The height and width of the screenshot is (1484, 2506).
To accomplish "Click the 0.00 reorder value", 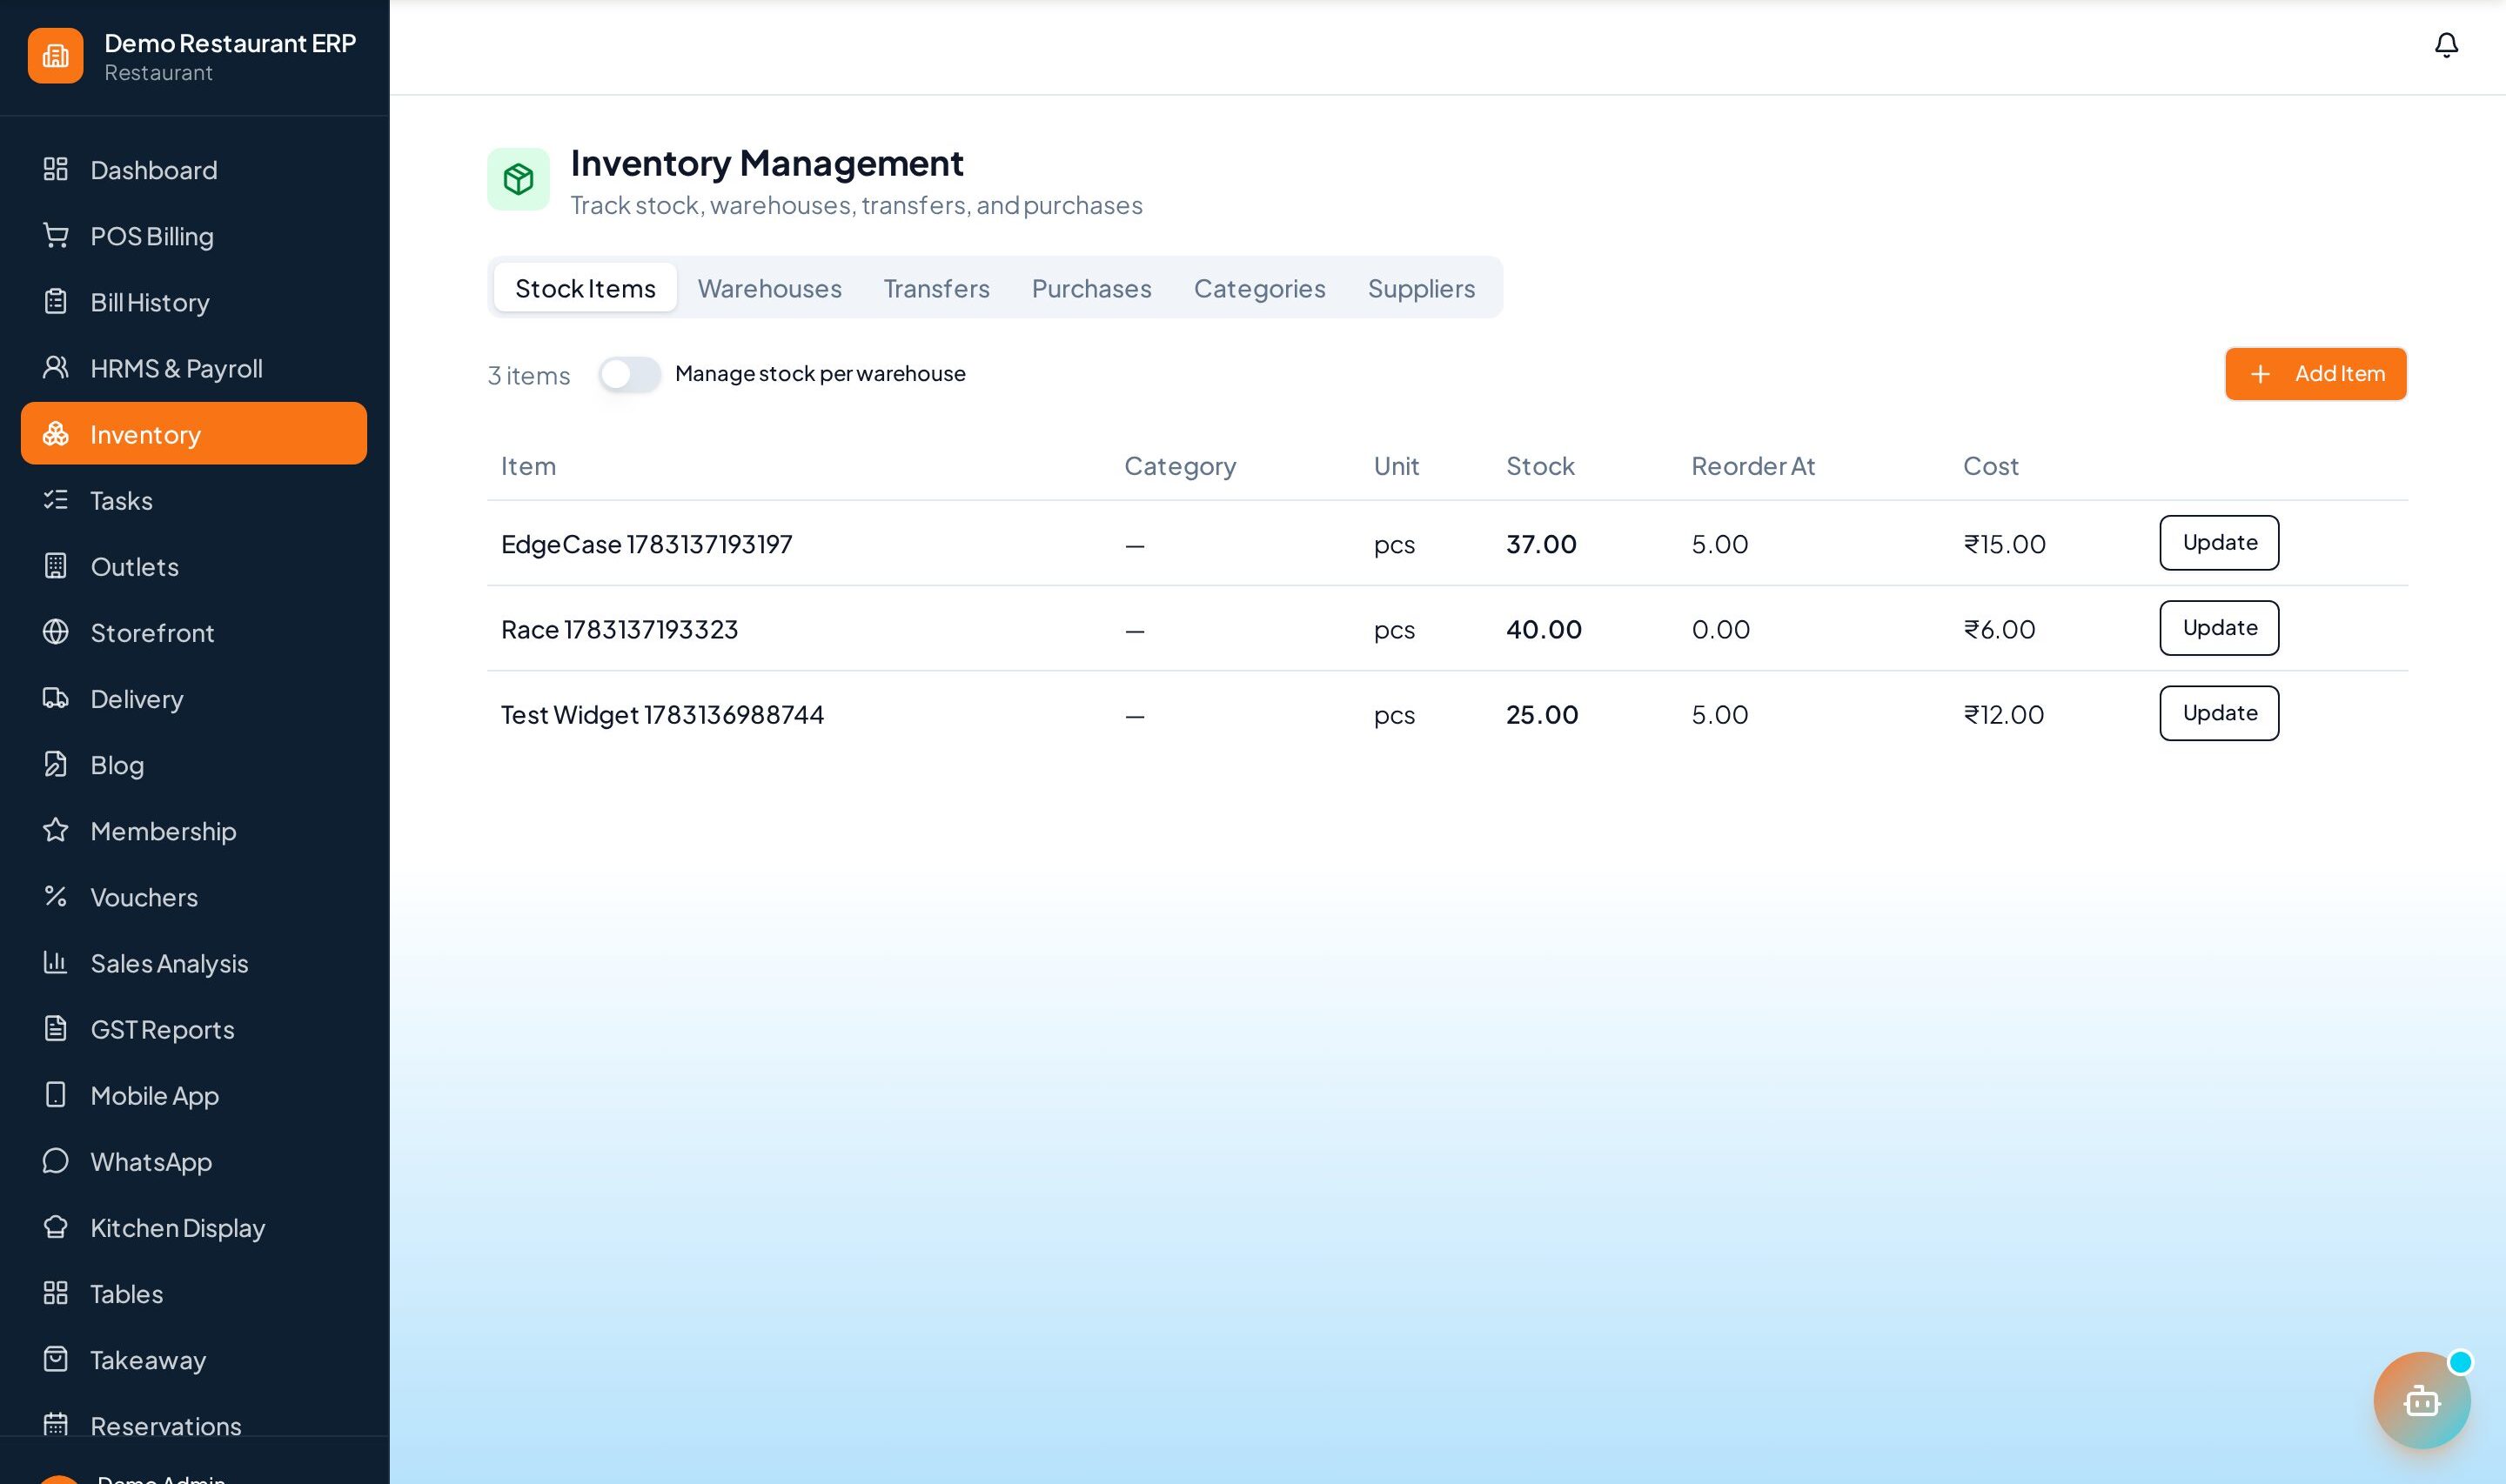I will coord(1720,629).
